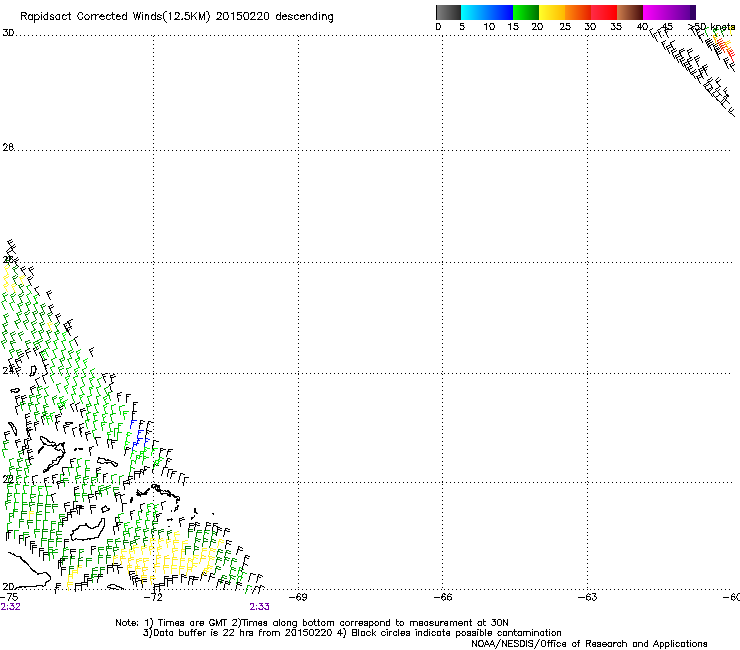Click the latitude label 20
The width and height of the screenshot is (740, 650).
click(x=8, y=586)
